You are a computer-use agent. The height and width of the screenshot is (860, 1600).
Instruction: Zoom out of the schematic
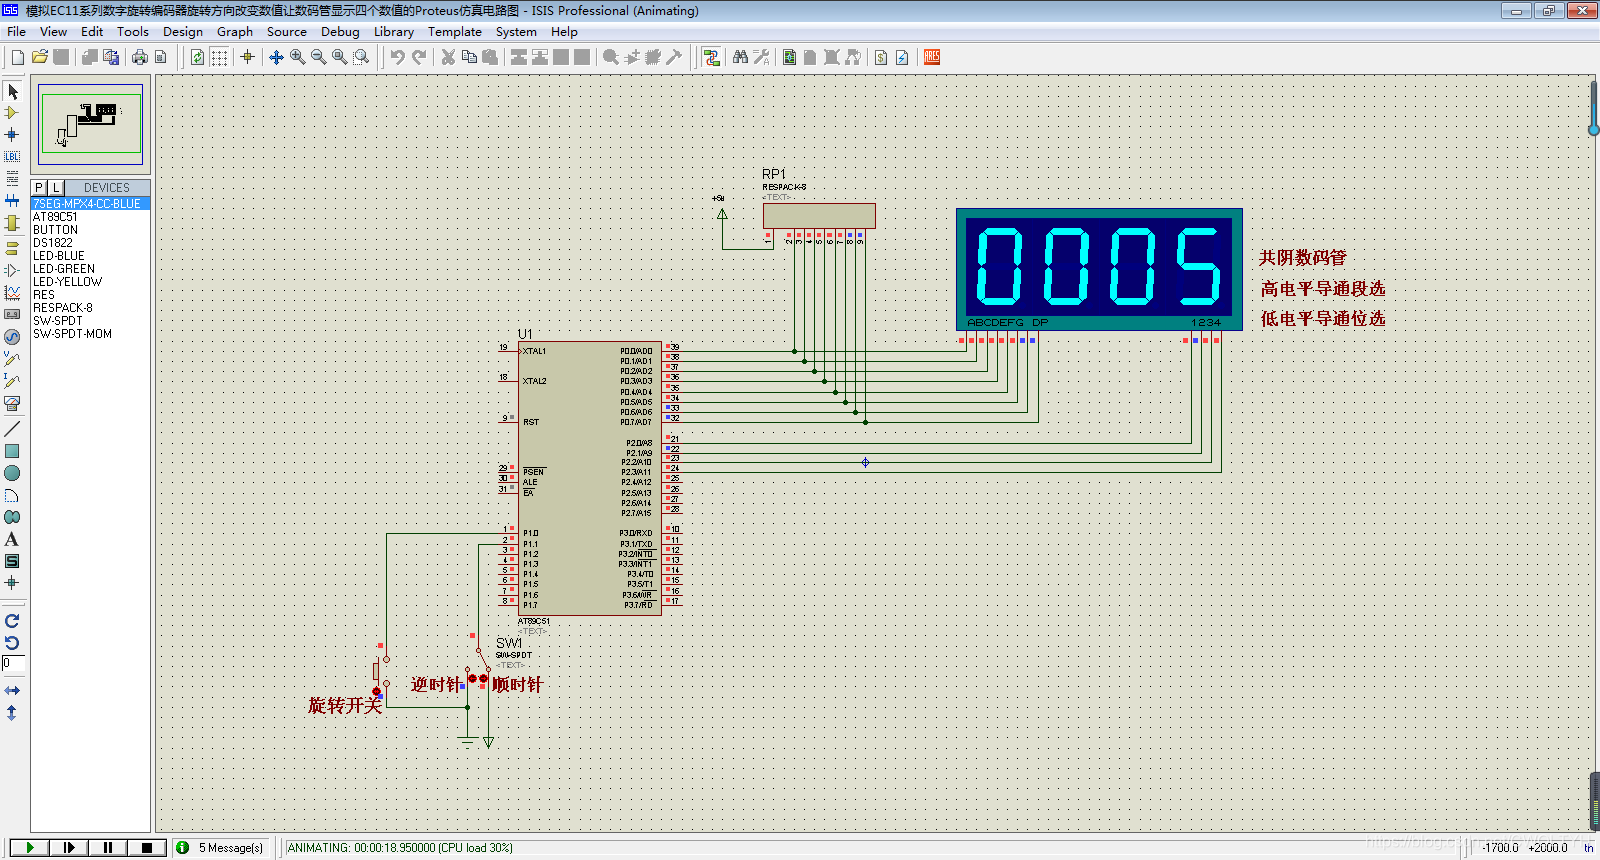[x=318, y=57]
